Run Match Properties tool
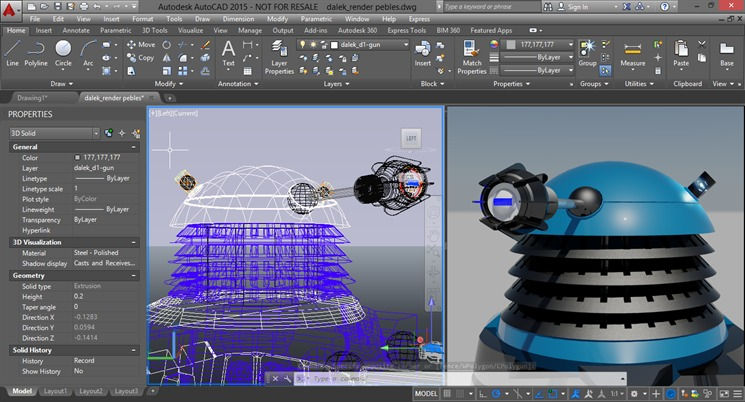Image resolution: width=745 pixels, height=402 pixels. tap(471, 57)
